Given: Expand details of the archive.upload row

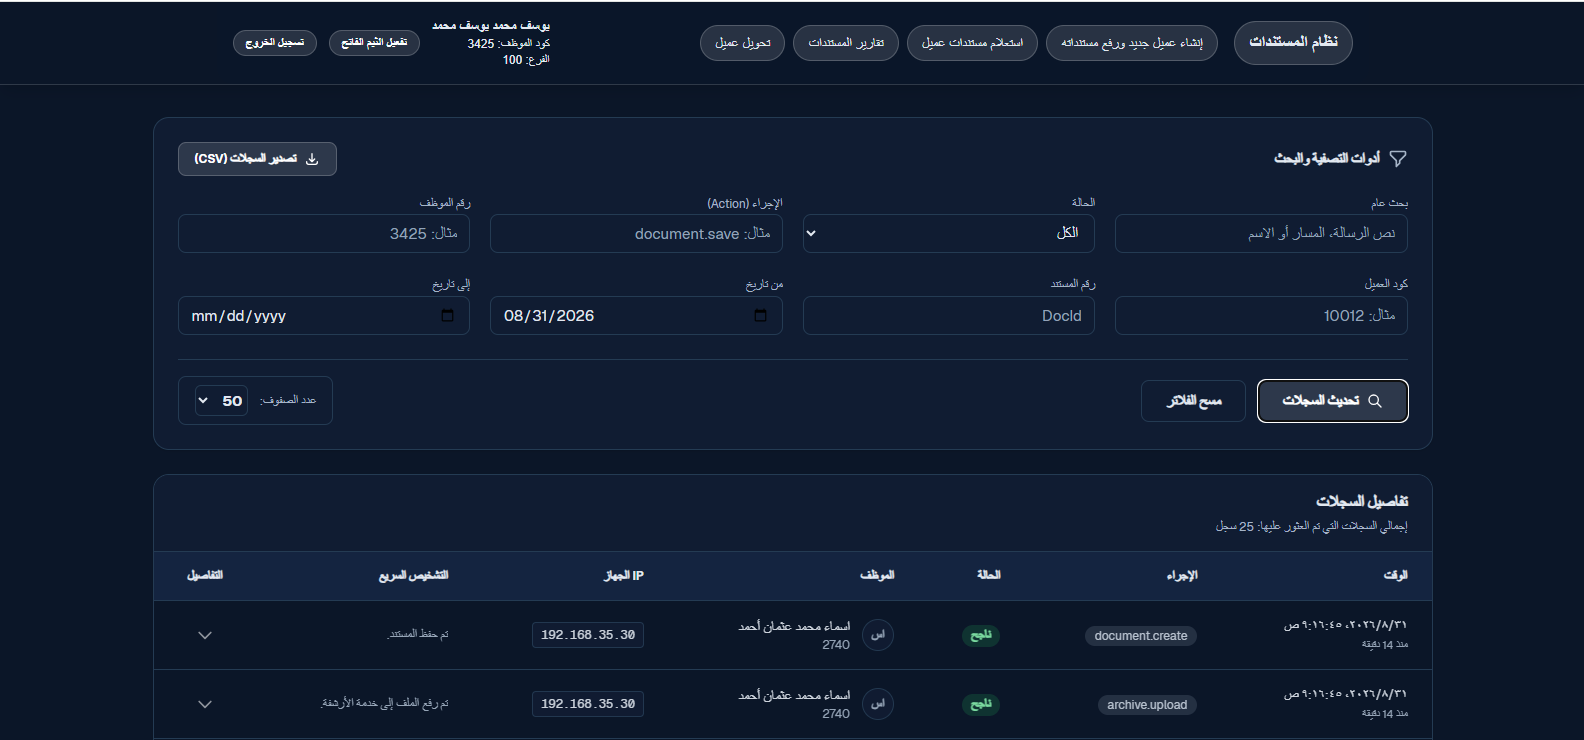Looking at the screenshot, I should coord(205,704).
